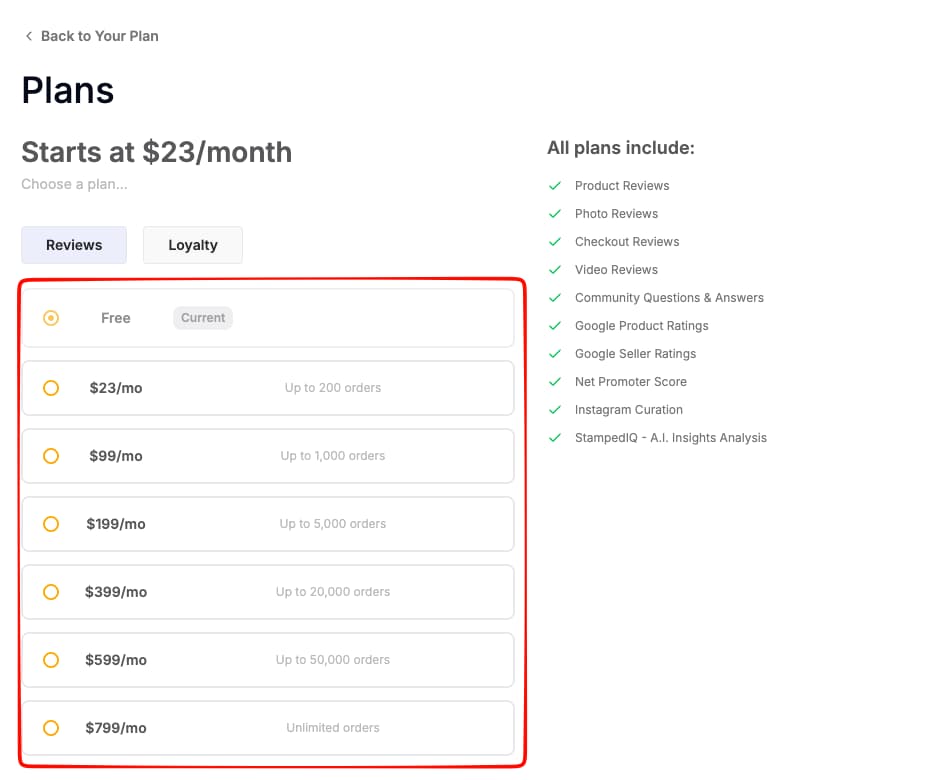
Task: Click the Unlimited orders text
Action: pyautogui.click(x=333, y=728)
